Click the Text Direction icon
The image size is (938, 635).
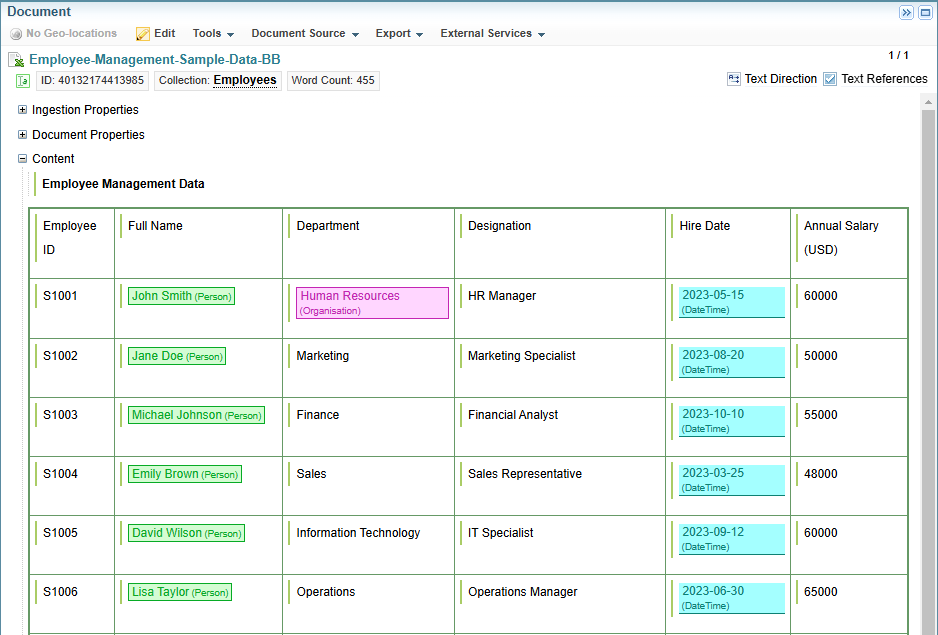coord(734,79)
